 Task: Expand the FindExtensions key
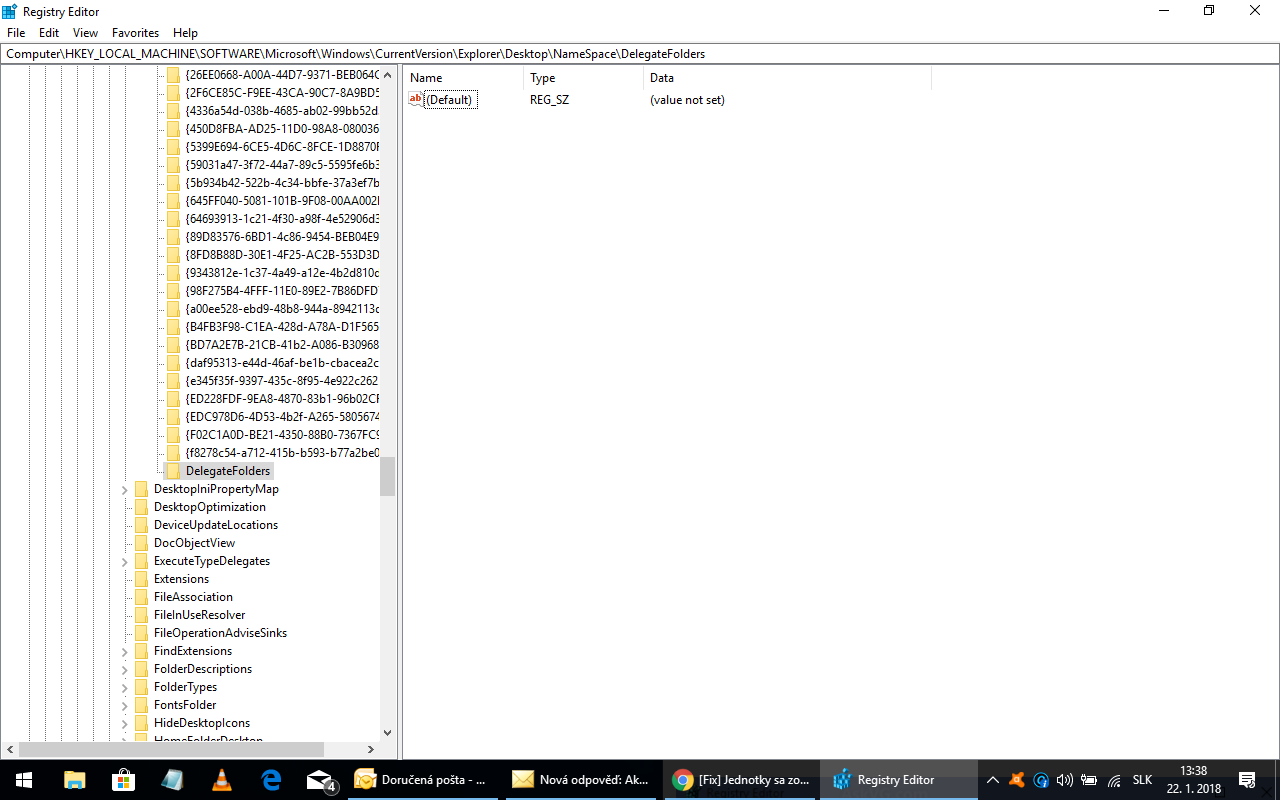126,651
